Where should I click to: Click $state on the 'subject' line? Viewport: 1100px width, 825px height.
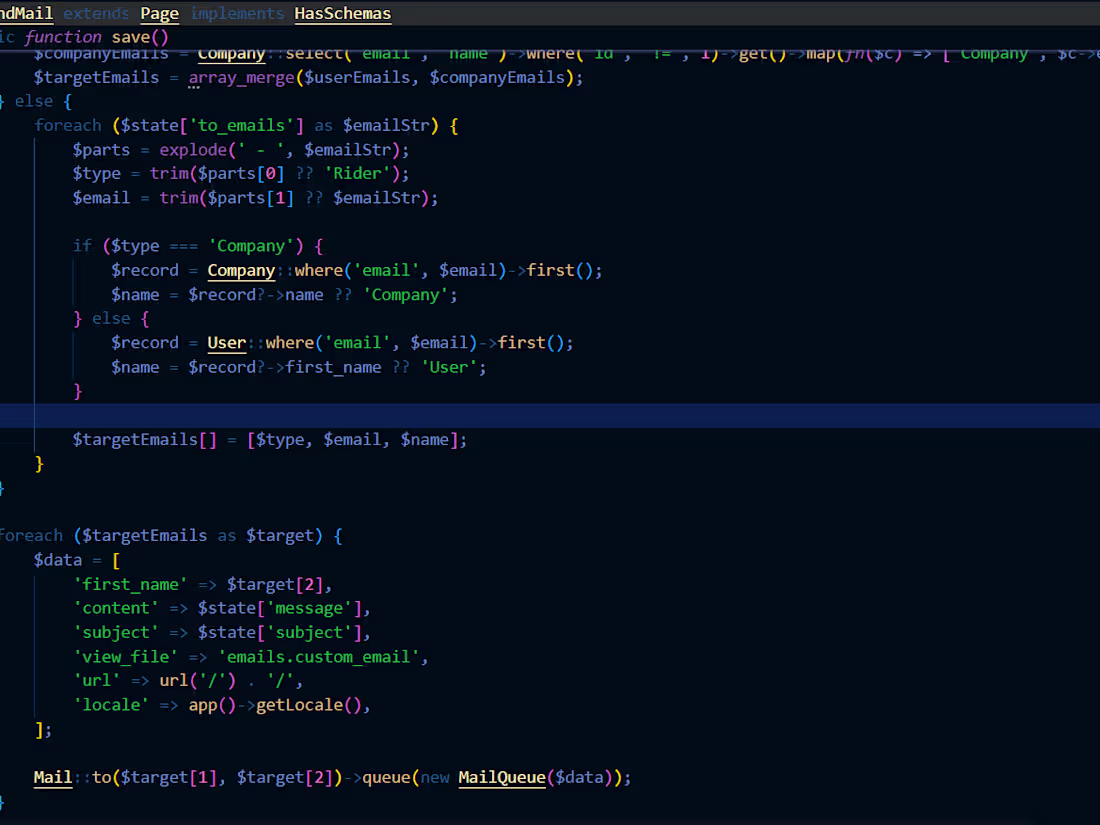tap(227, 633)
